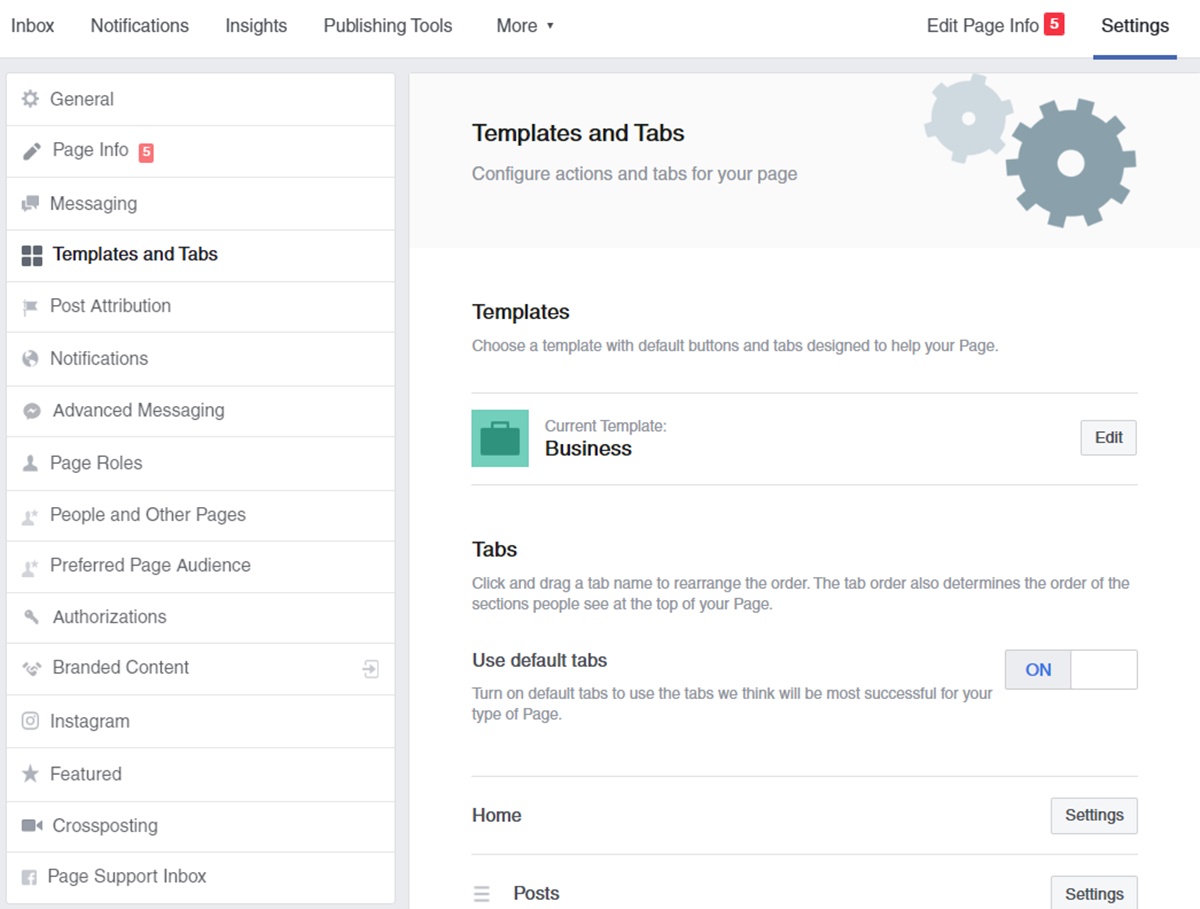
Task: Click the Page Info pencil icon
Action: (32, 151)
